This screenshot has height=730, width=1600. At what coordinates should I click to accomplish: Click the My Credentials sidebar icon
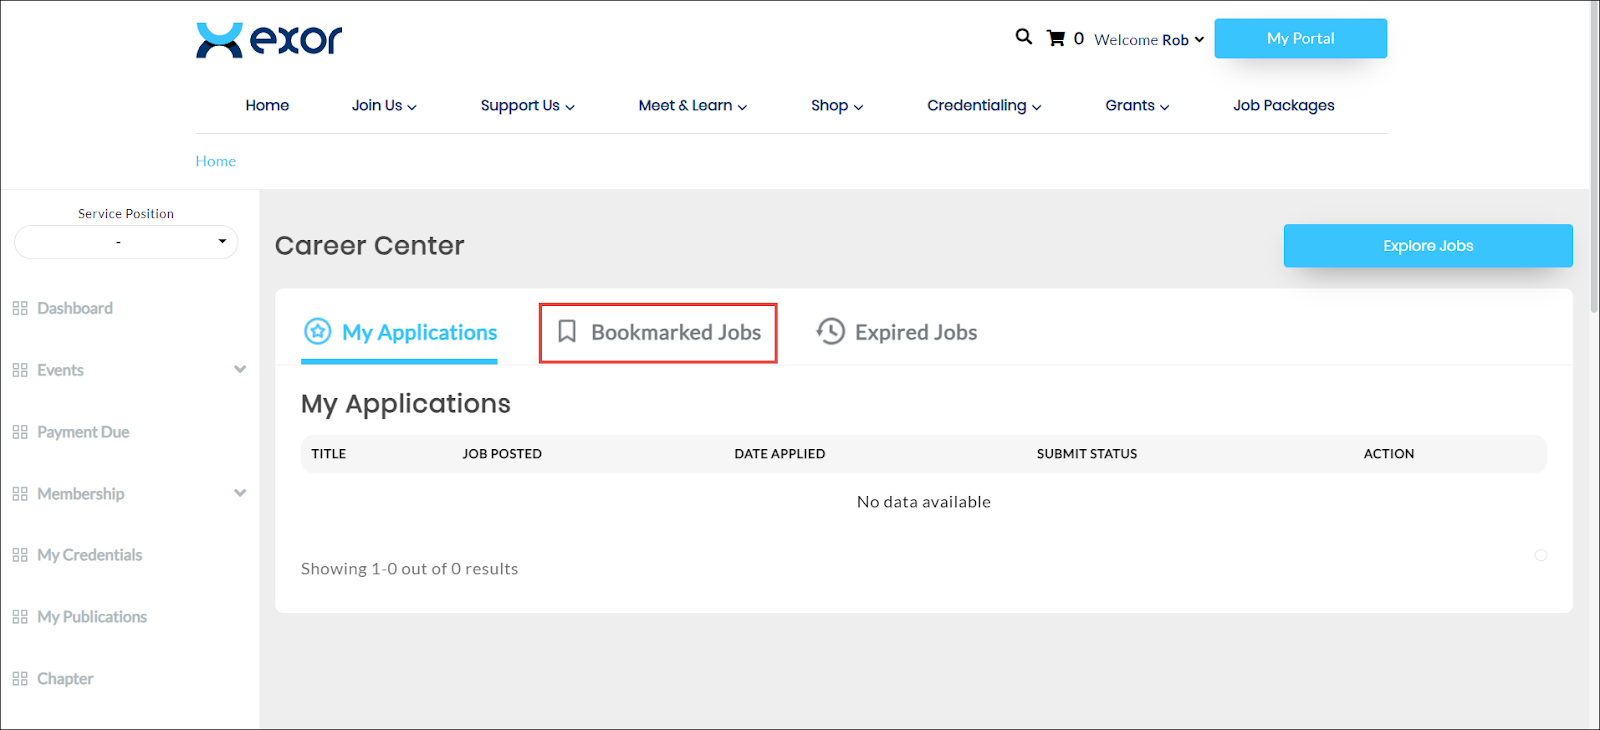(x=20, y=555)
